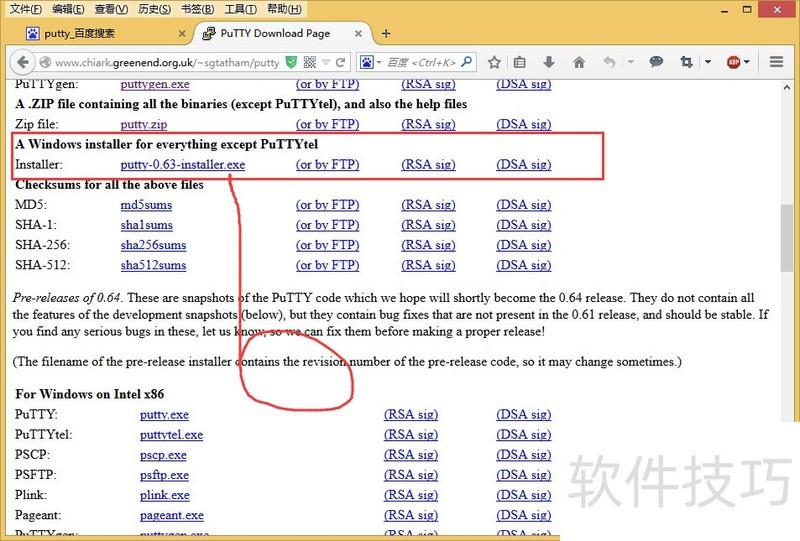Expand the address bar history dropdown
Image resolution: width=800 pixels, height=541 pixels.
[x=324, y=62]
